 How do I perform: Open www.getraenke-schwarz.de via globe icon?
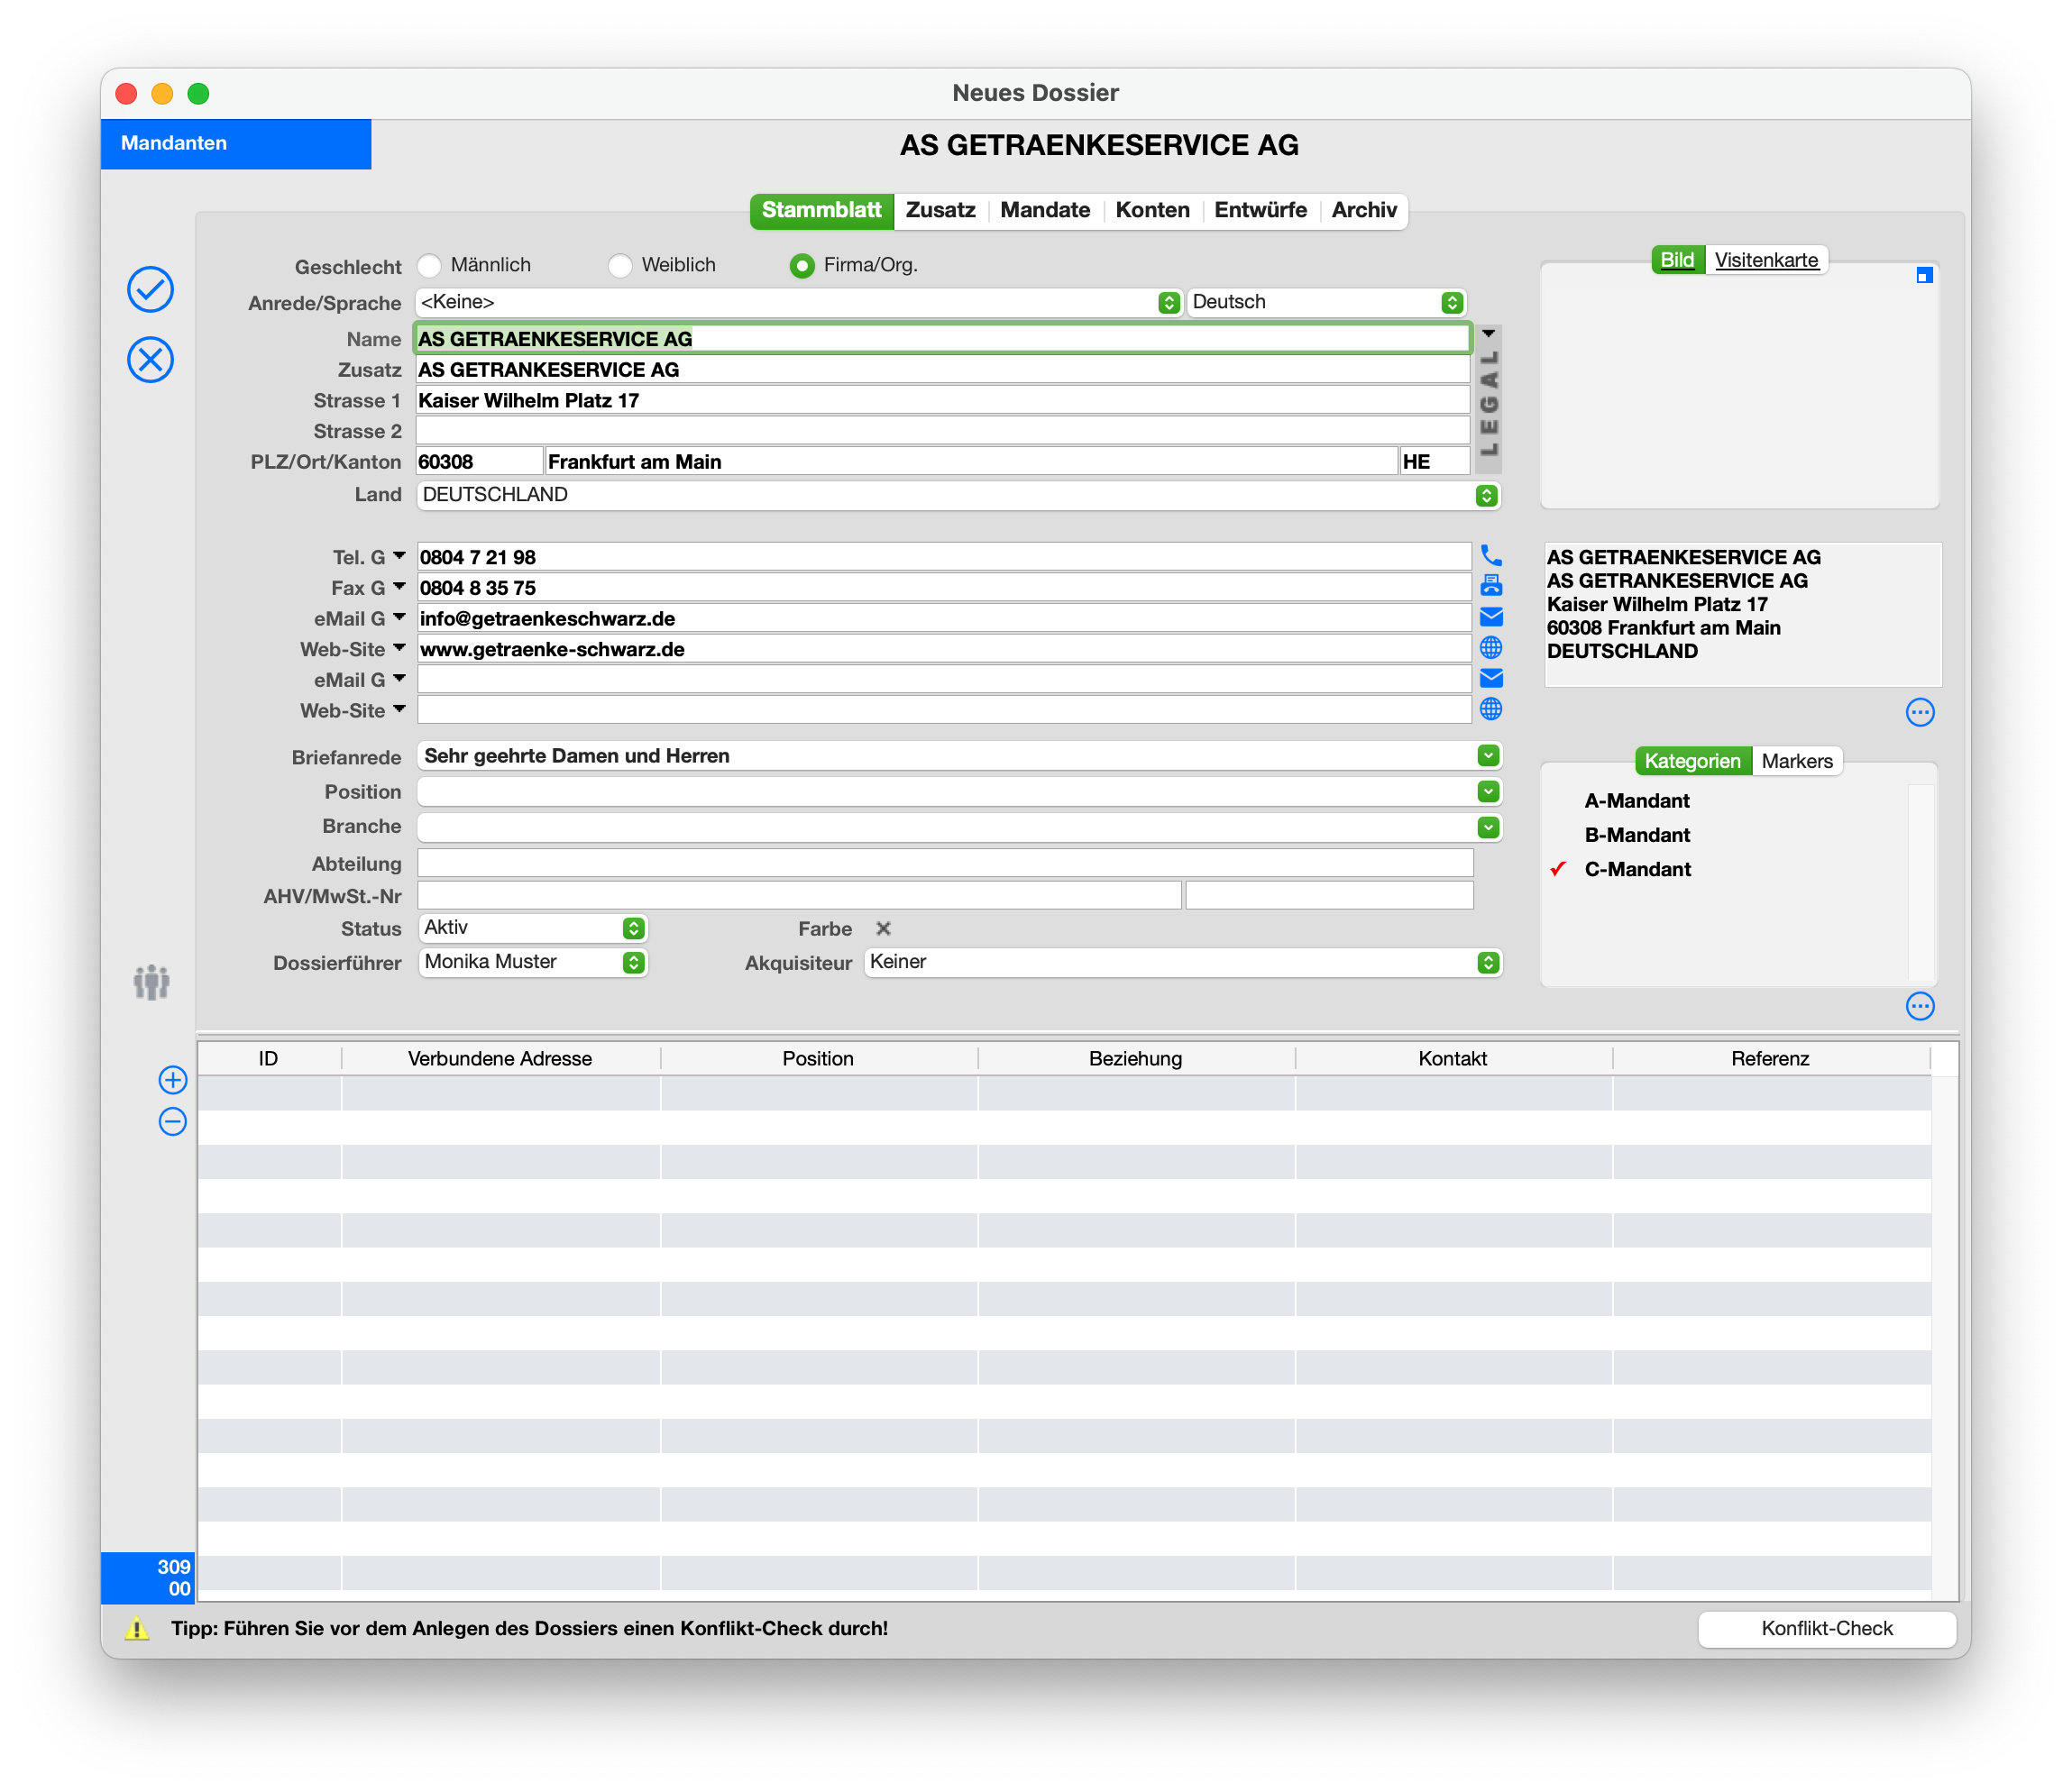(x=1491, y=648)
